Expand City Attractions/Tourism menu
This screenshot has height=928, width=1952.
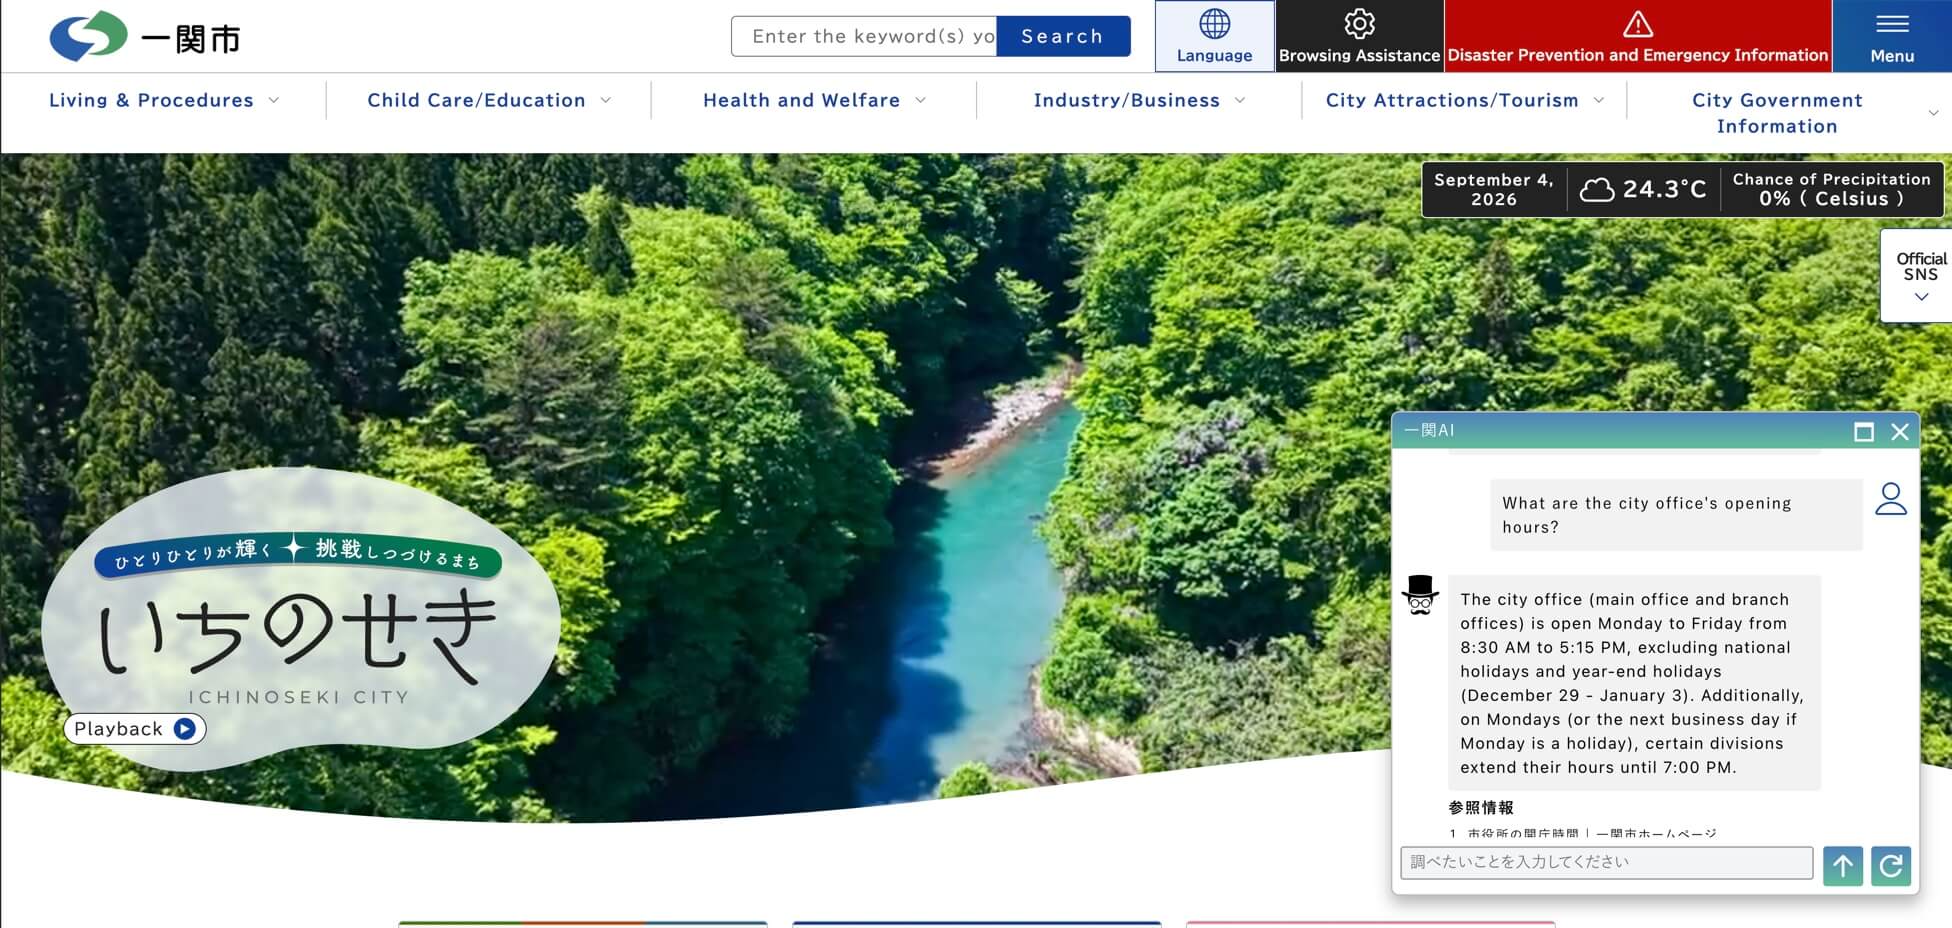[x=1464, y=100]
